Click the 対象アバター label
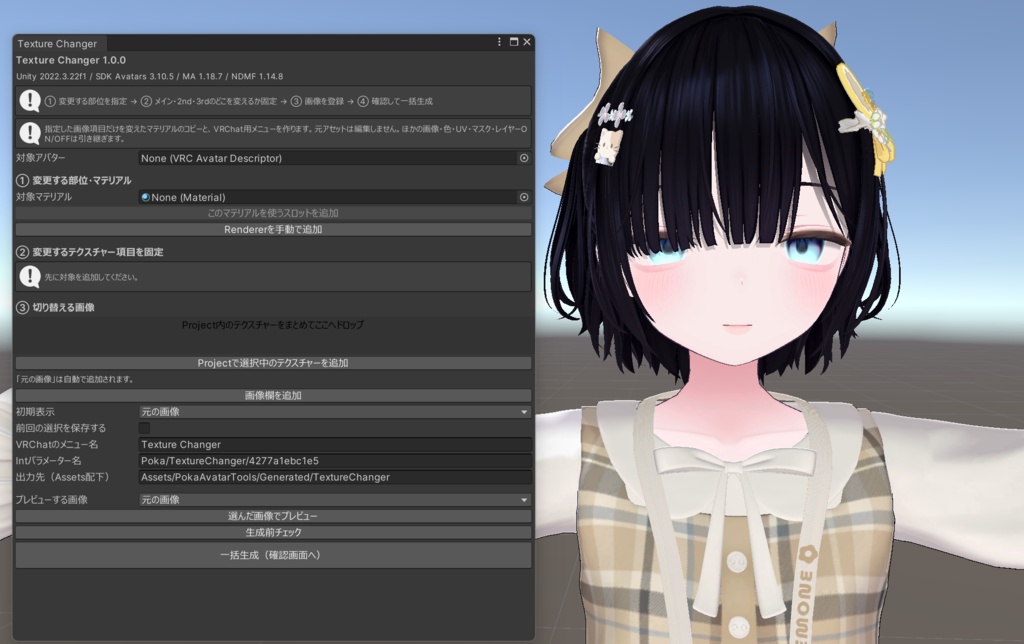This screenshot has width=1024, height=644. 40,157
